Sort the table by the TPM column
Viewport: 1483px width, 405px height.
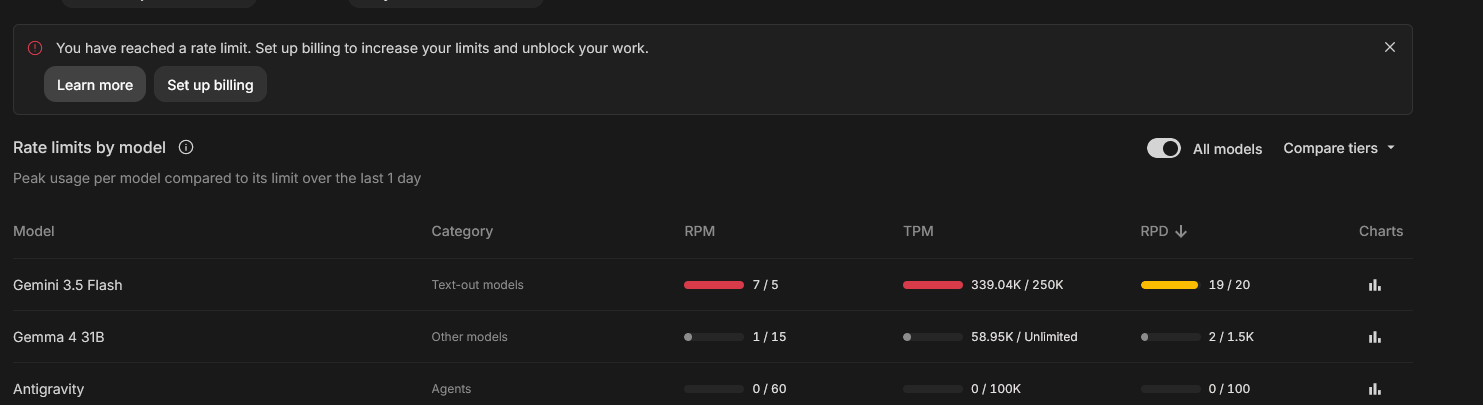tap(918, 231)
